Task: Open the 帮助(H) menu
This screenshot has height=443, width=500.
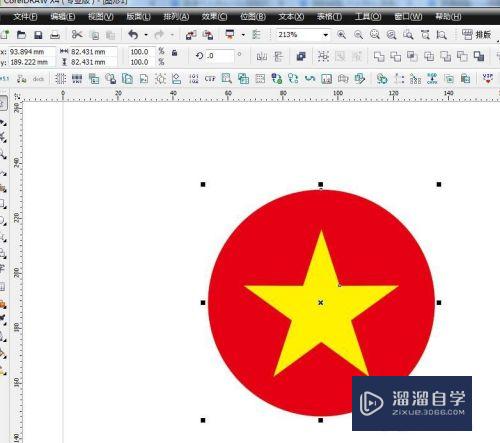Action: (449, 16)
